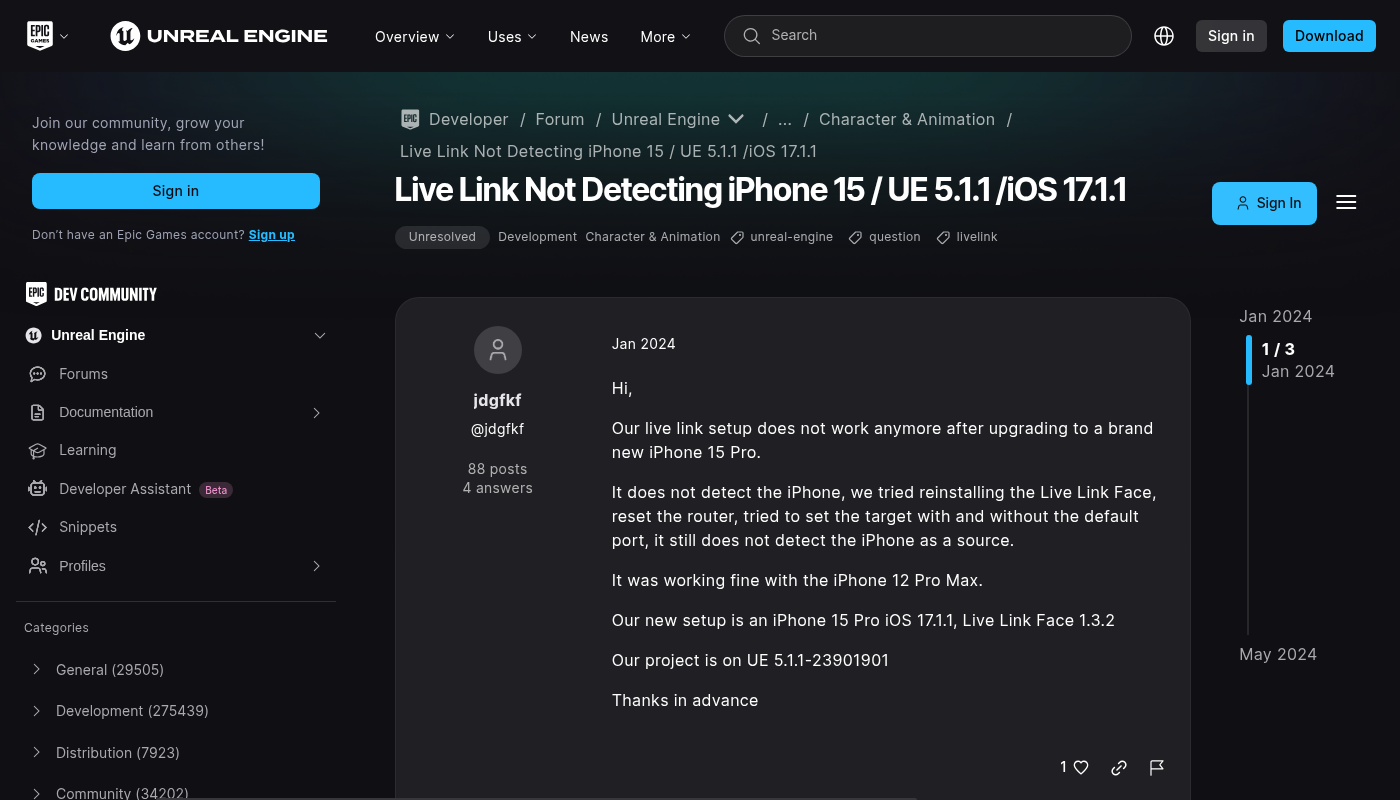Click the Unreal Engine logo in header
The width and height of the screenshot is (1400, 800).
pyautogui.click(x=219, y=36)
